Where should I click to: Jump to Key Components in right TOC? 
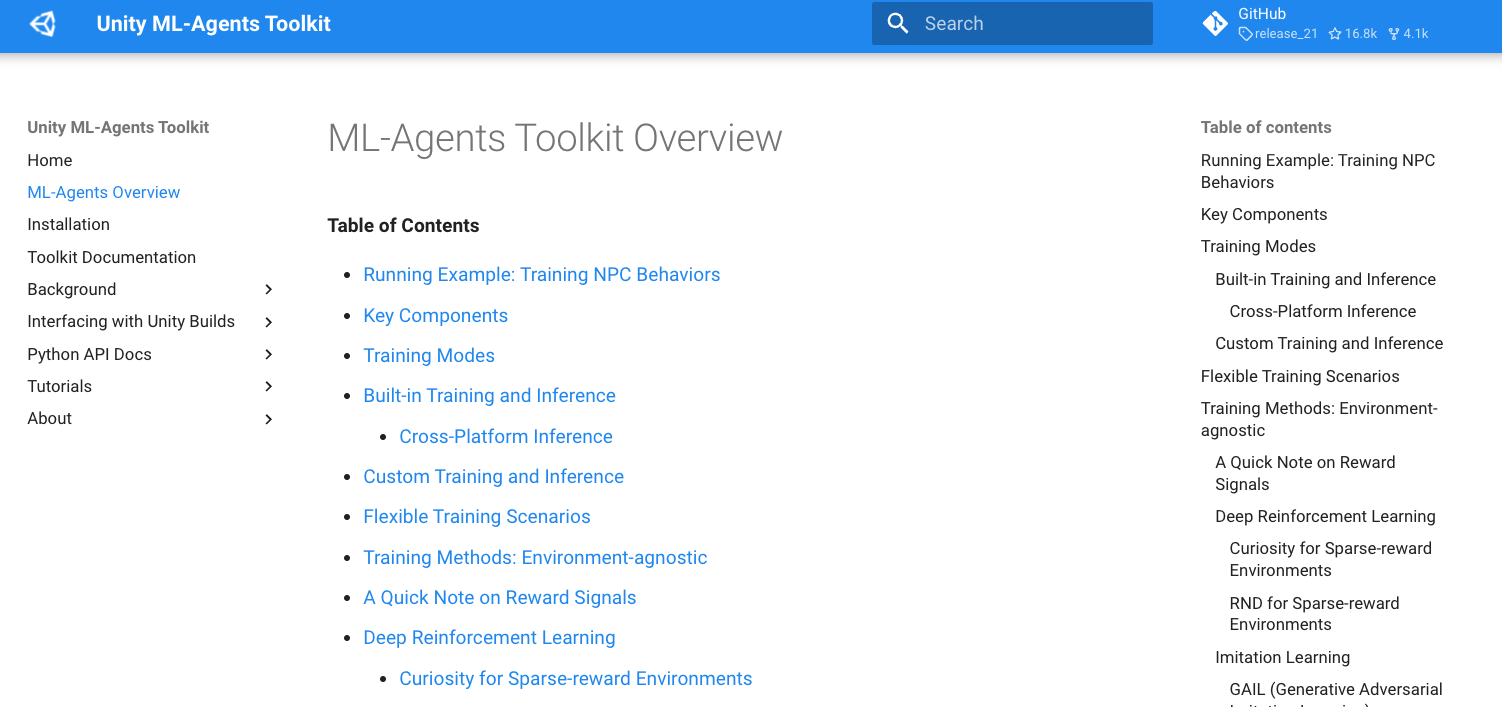[x=1264, y=214]
